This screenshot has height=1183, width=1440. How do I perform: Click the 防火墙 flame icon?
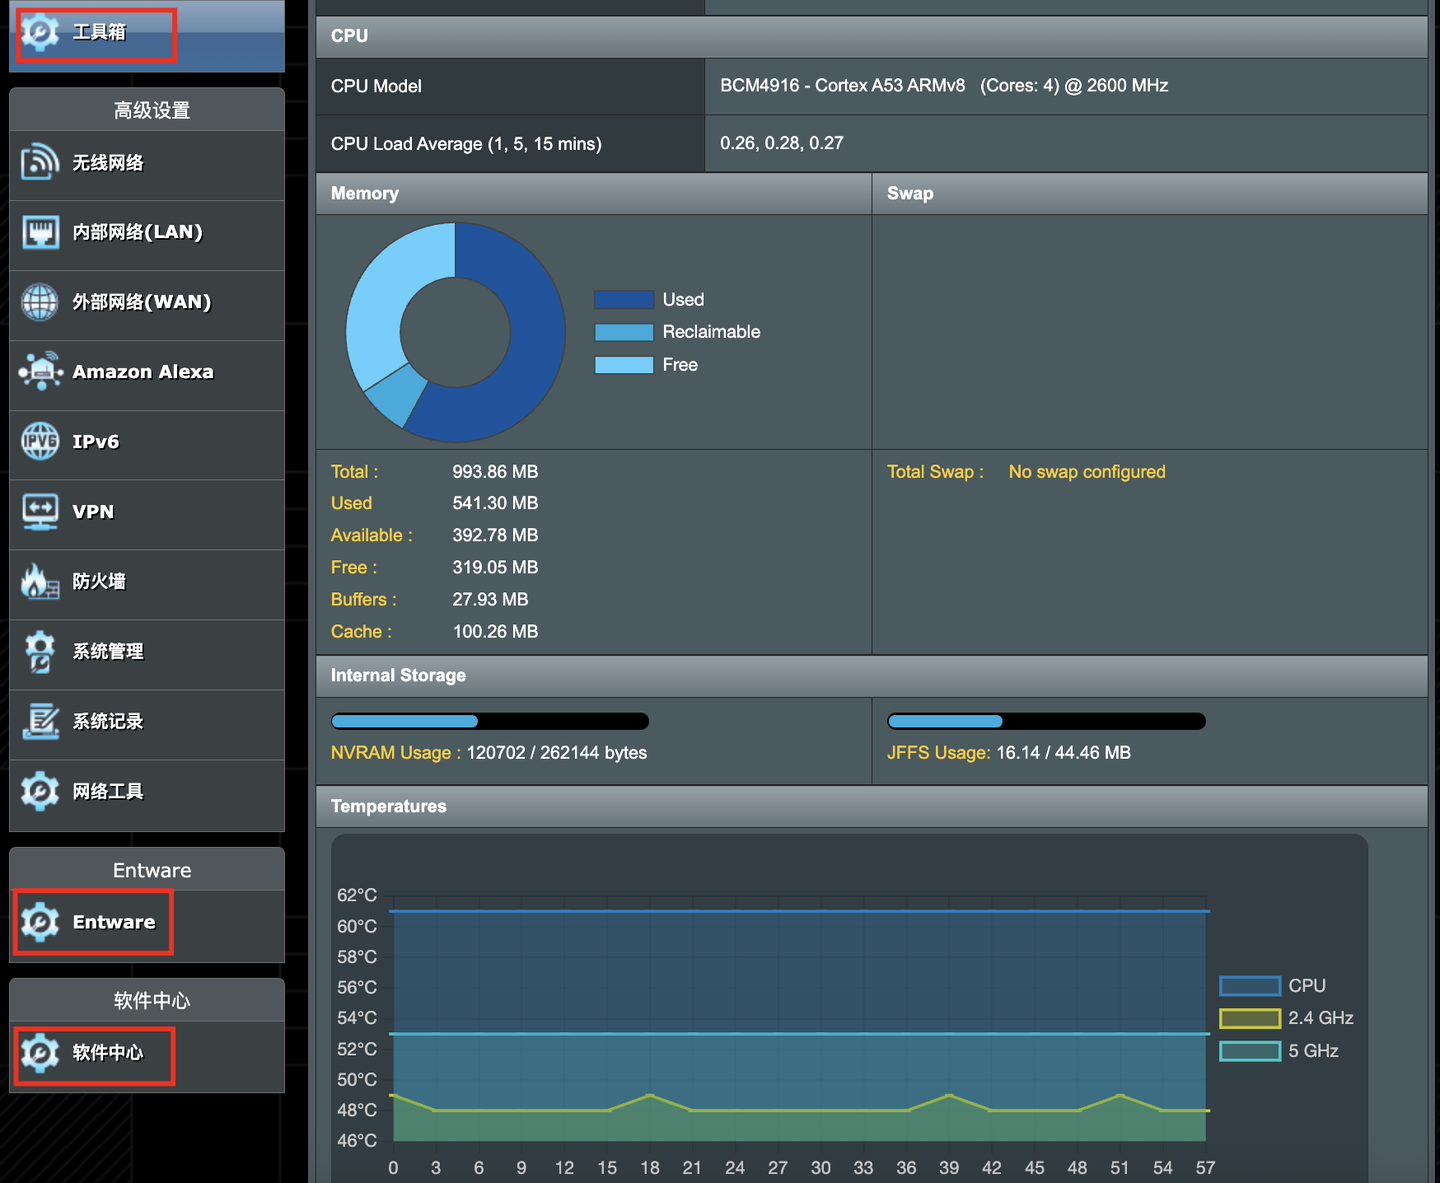[40, 581]
